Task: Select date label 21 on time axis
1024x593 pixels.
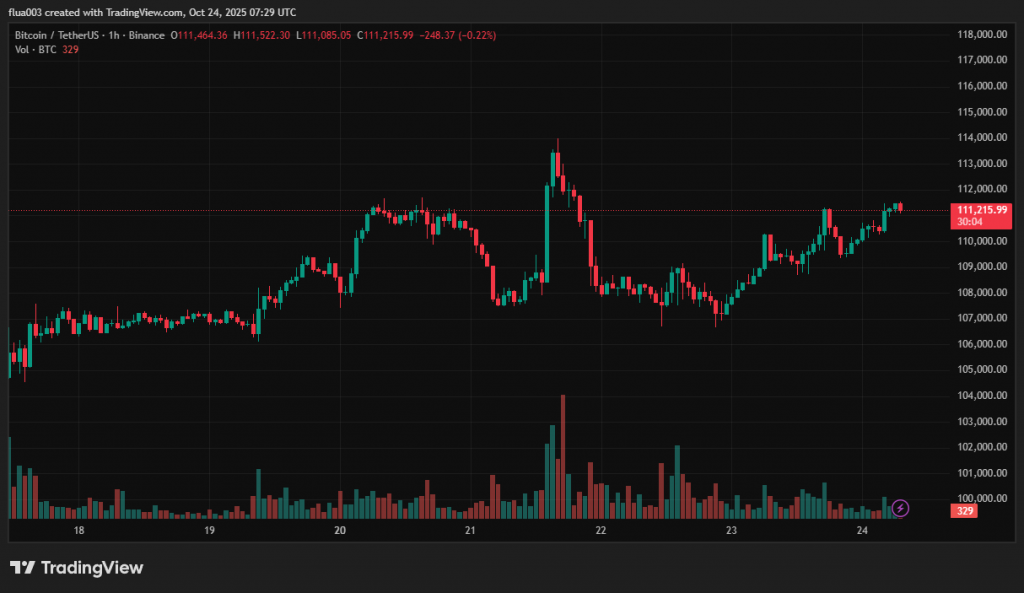Action: 470,530
